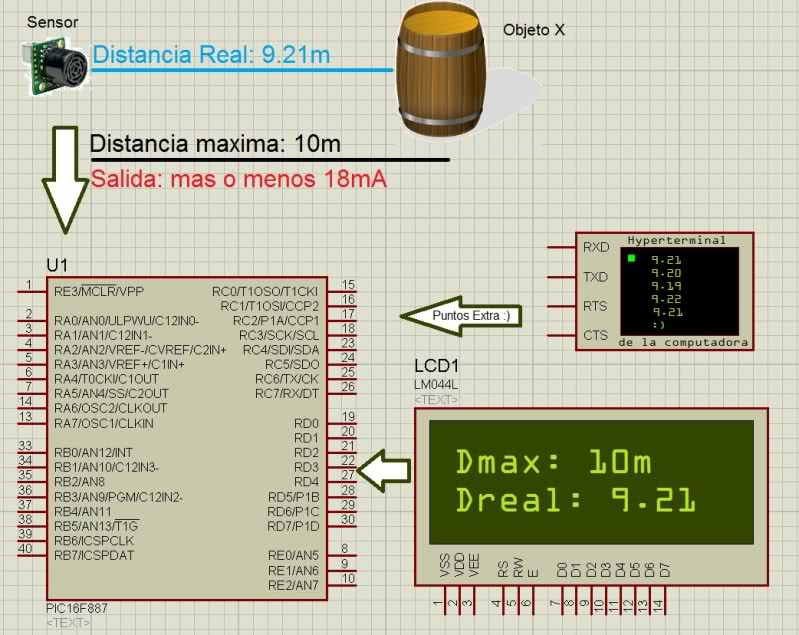Click the TXD pin of the terminal
Screen dimensions: 799x635
click(595, 277)
